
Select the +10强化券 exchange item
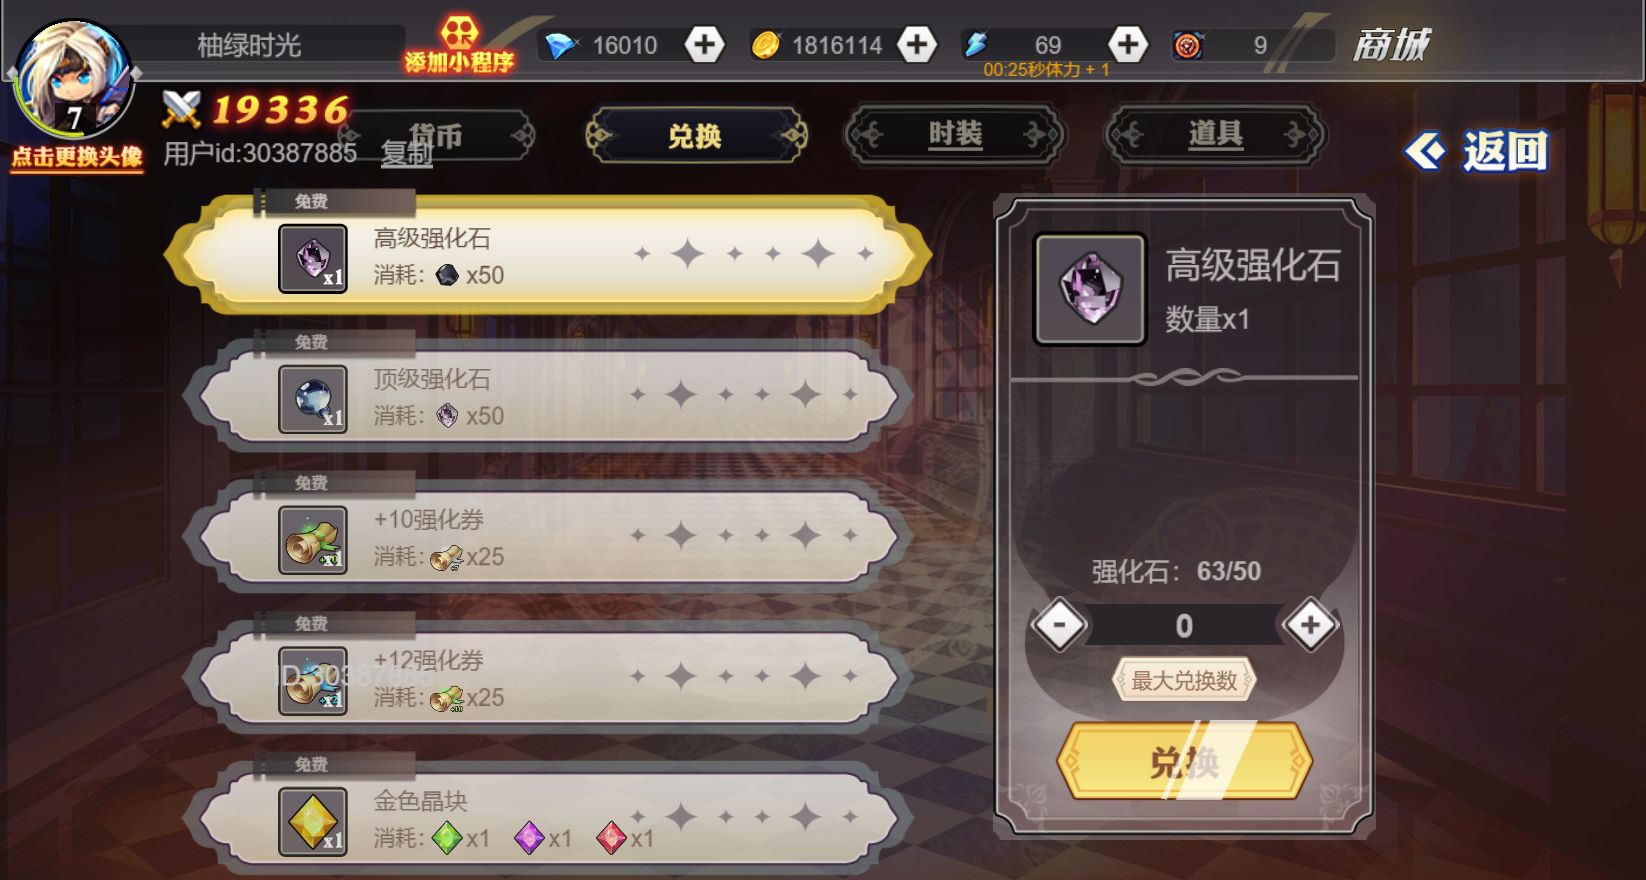[548, 537]
